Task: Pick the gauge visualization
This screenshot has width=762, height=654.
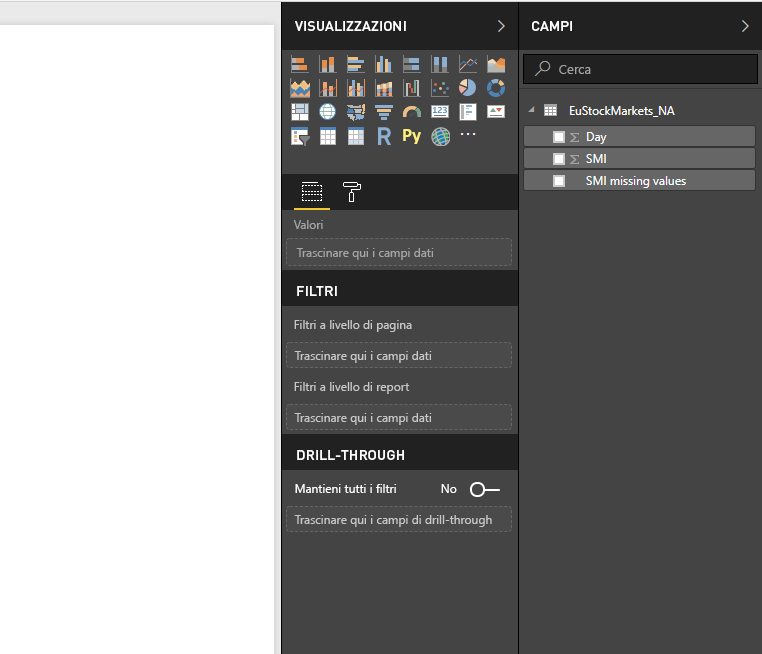Action: point(412,112)
